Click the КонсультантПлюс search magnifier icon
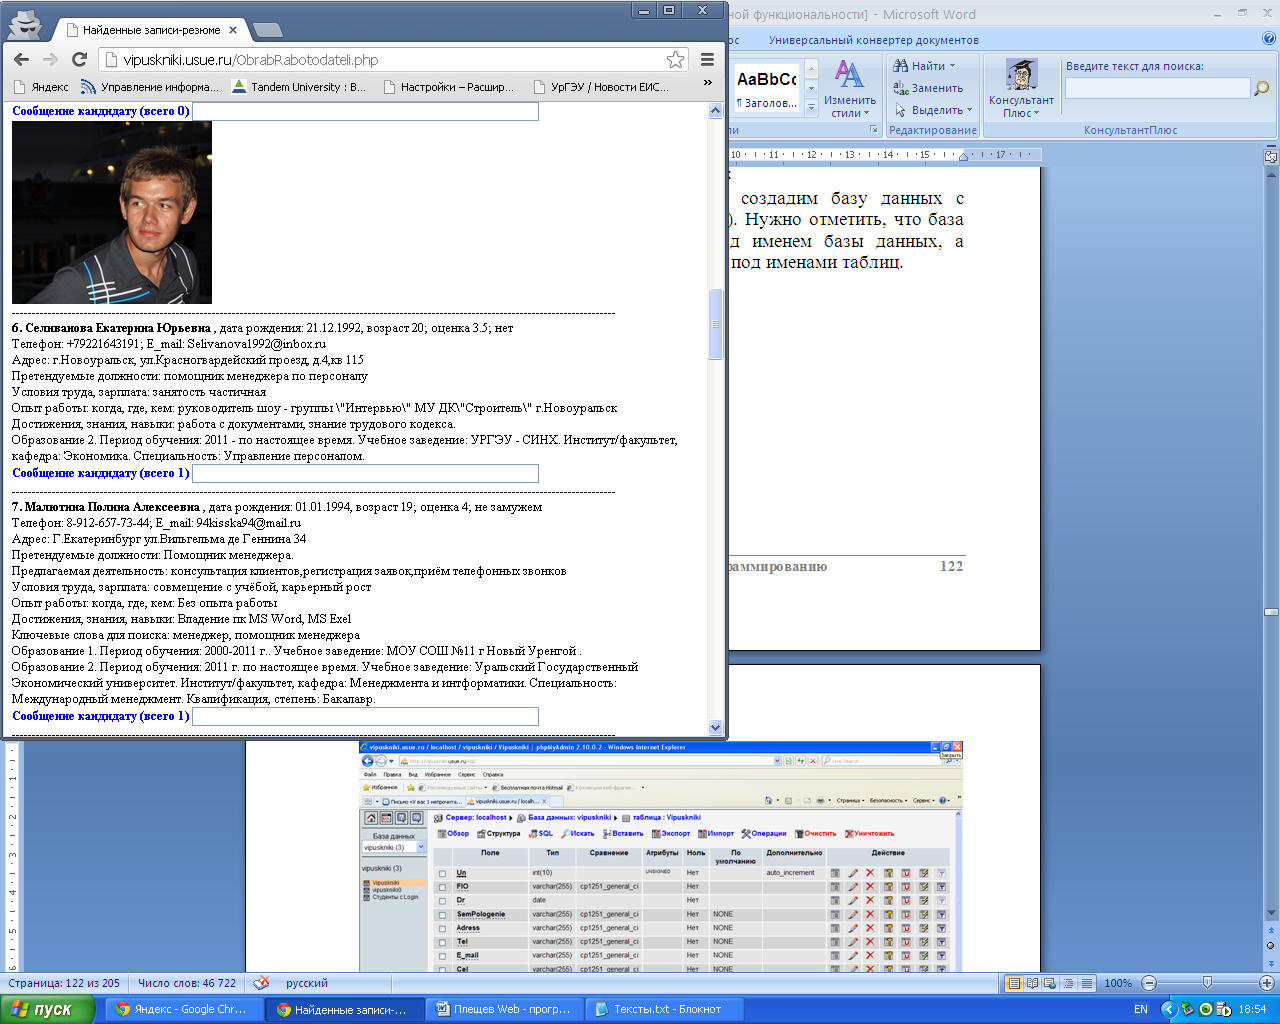This screenshot has width=1280, height=1024. pyautogui.click(x=1262, y=88)
